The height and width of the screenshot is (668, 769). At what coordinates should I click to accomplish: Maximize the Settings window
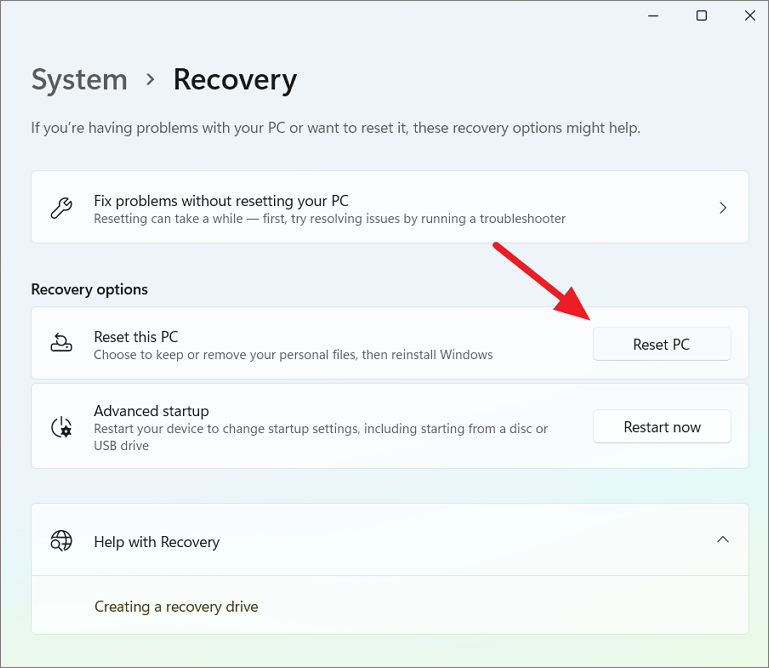(701, 16)
